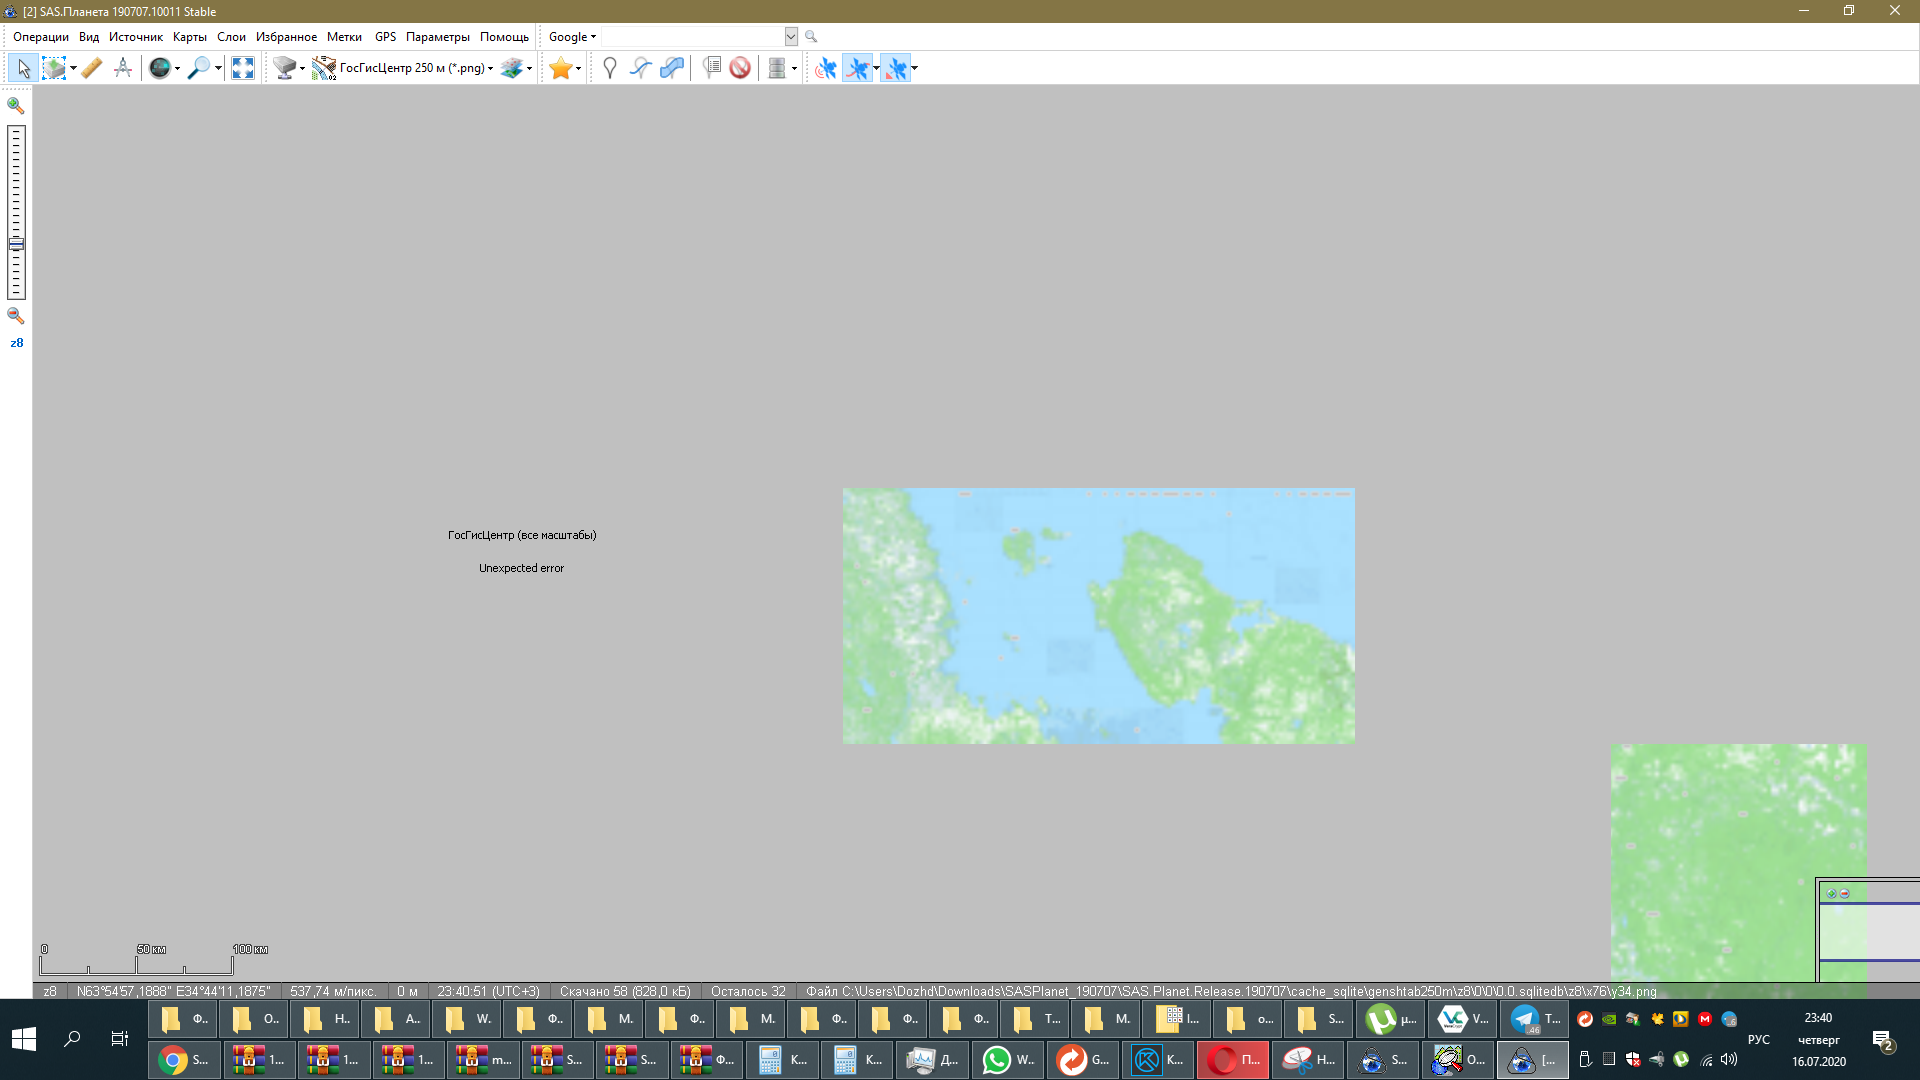Click the zoom in magnifier on left sidebar

pyautogui.click(x=16, y=105)
